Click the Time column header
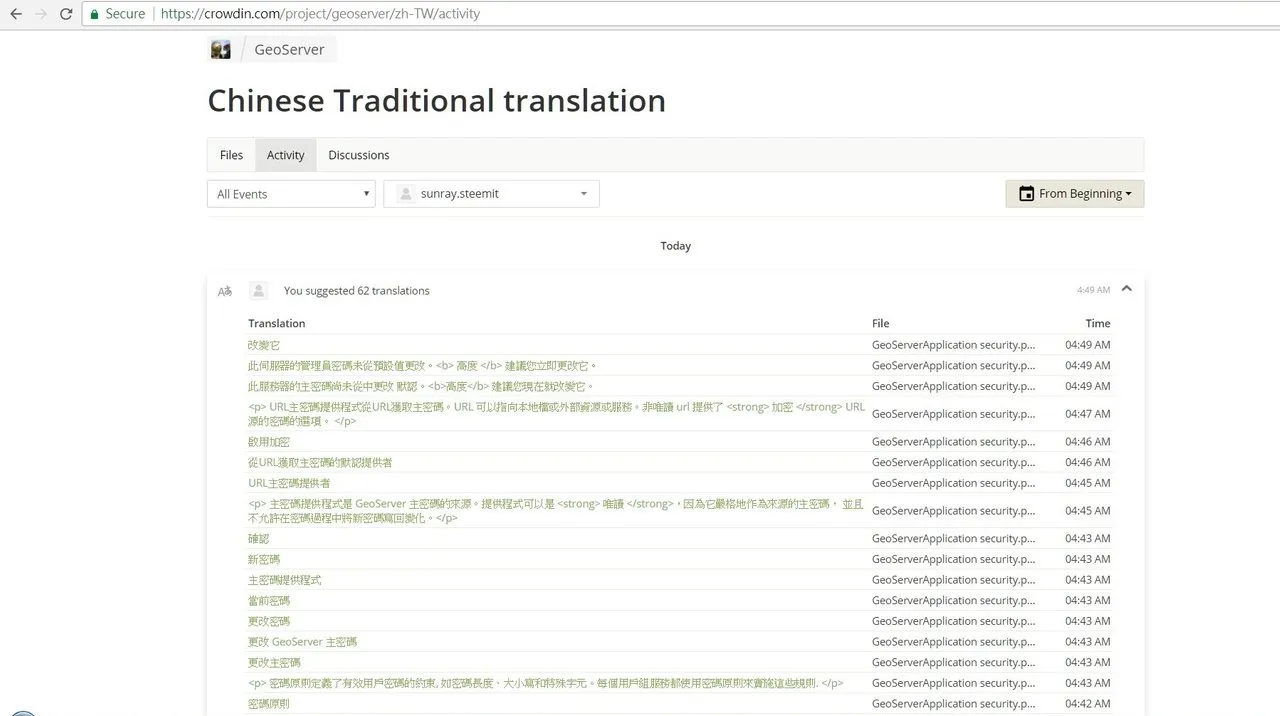 click(1098, 324)
